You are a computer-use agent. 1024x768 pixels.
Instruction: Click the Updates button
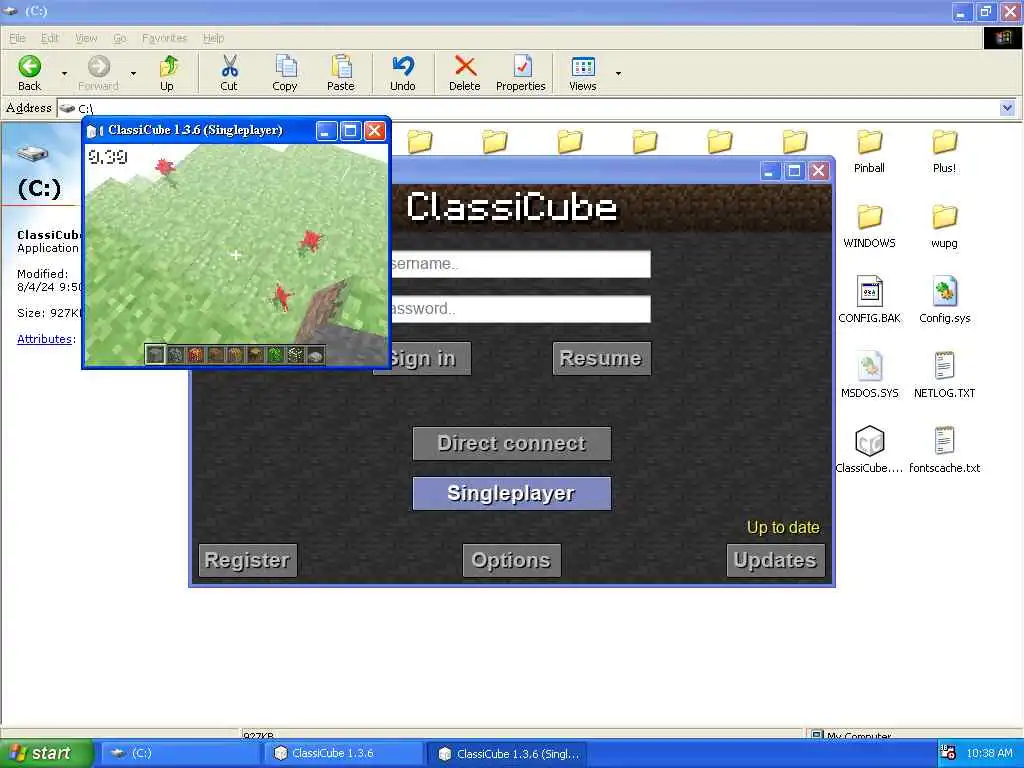[775, 560]
